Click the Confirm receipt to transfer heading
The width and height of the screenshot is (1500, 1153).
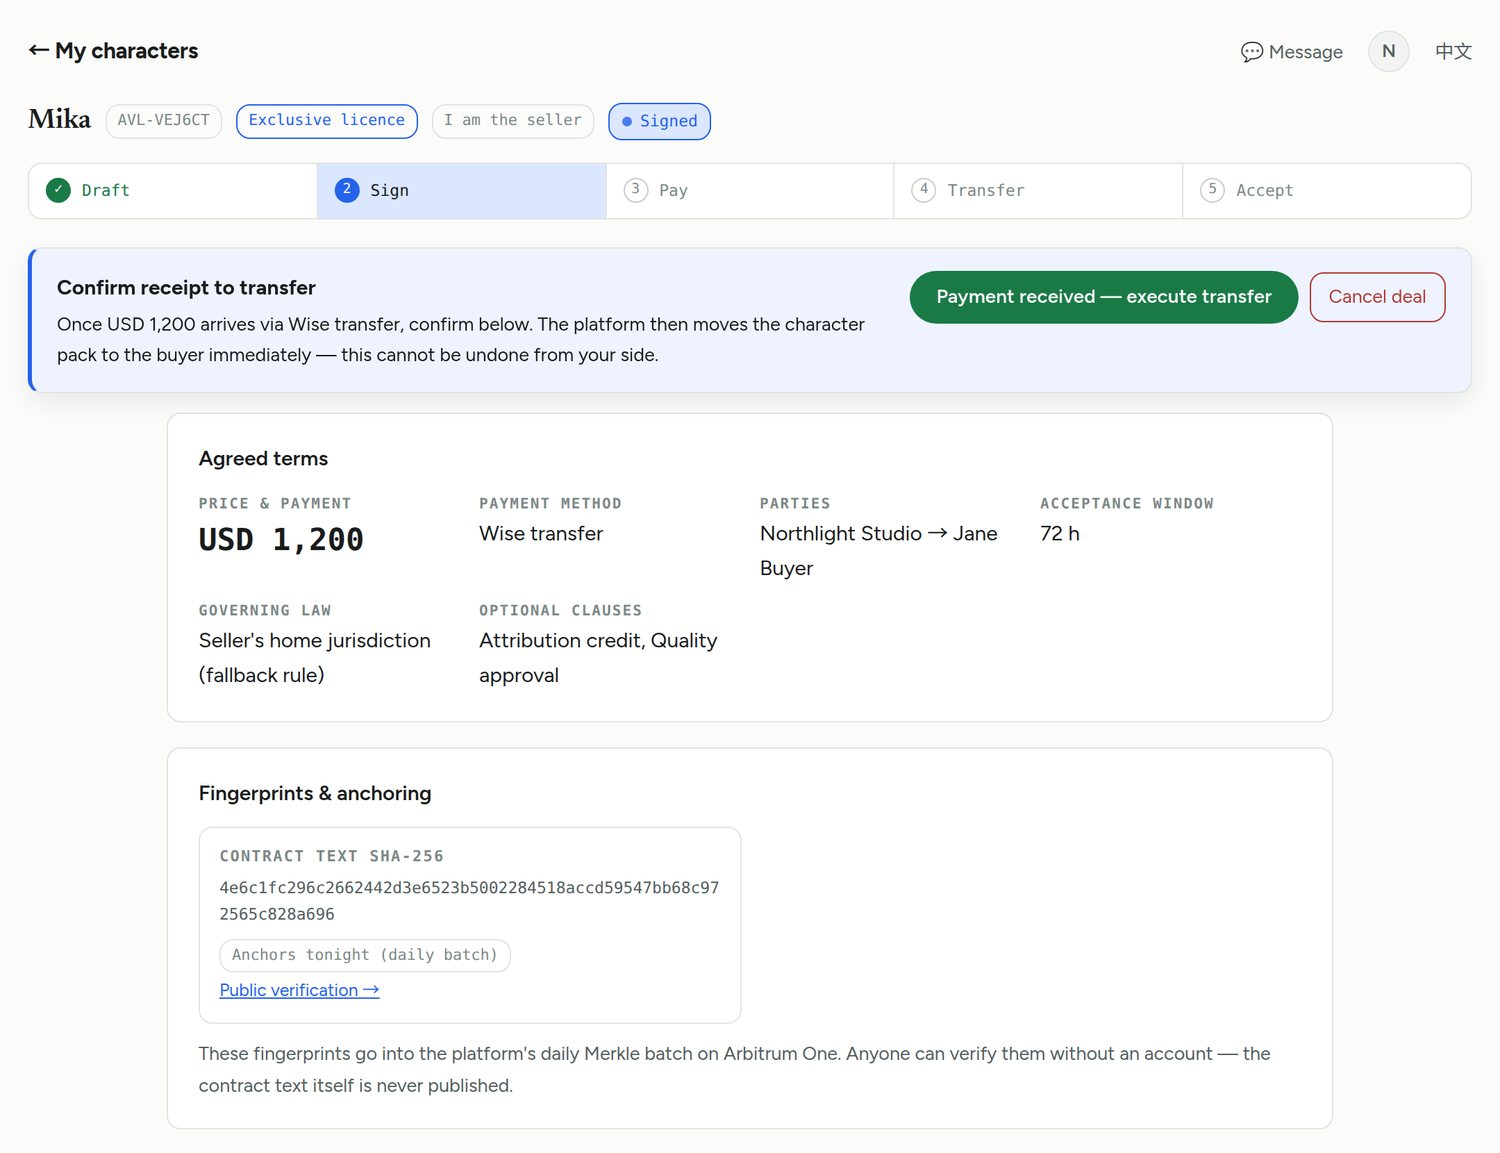(186, 288)
